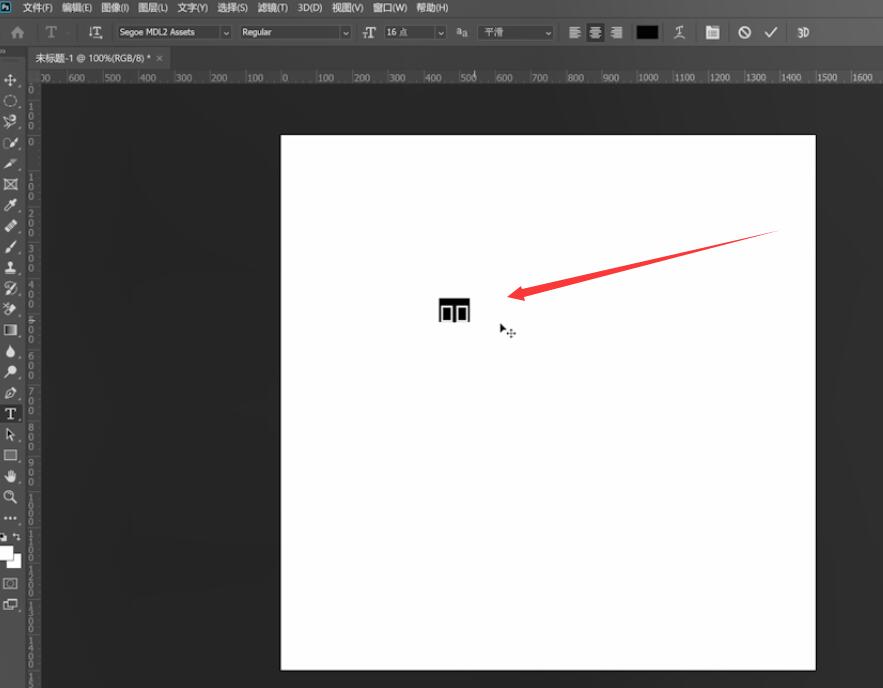
Task: Toggle Quick Mask mode
Action: click(10, 583)
